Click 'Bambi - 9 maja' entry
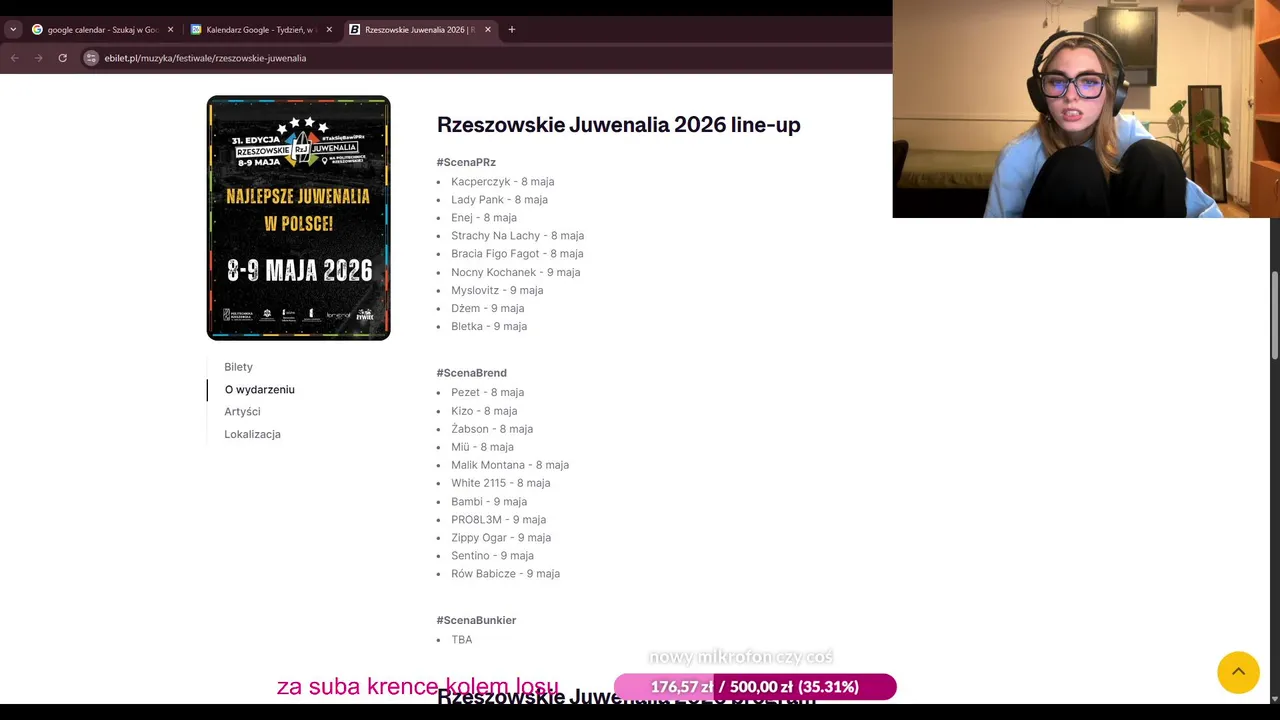 [489, 502]
